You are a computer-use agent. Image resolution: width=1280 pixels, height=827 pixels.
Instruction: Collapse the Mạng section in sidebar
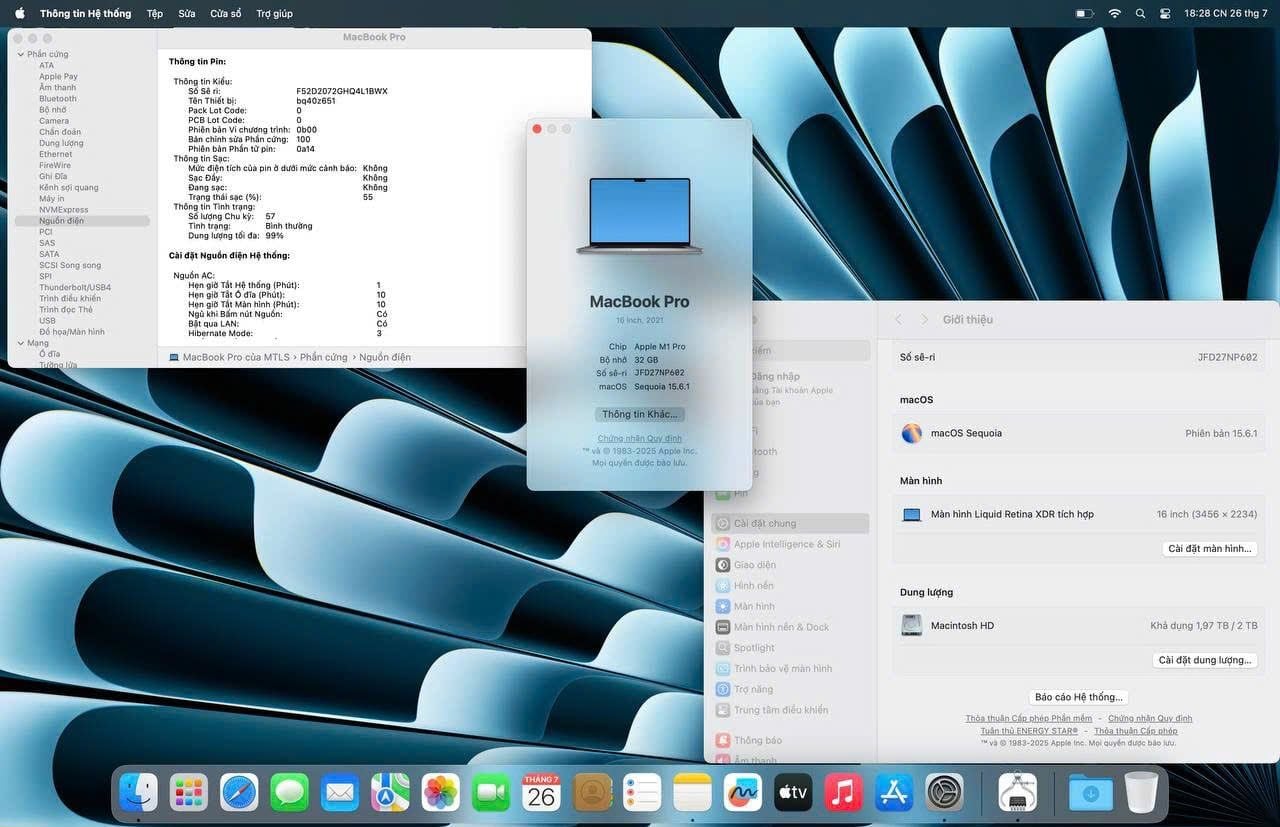tap(20, 343)
